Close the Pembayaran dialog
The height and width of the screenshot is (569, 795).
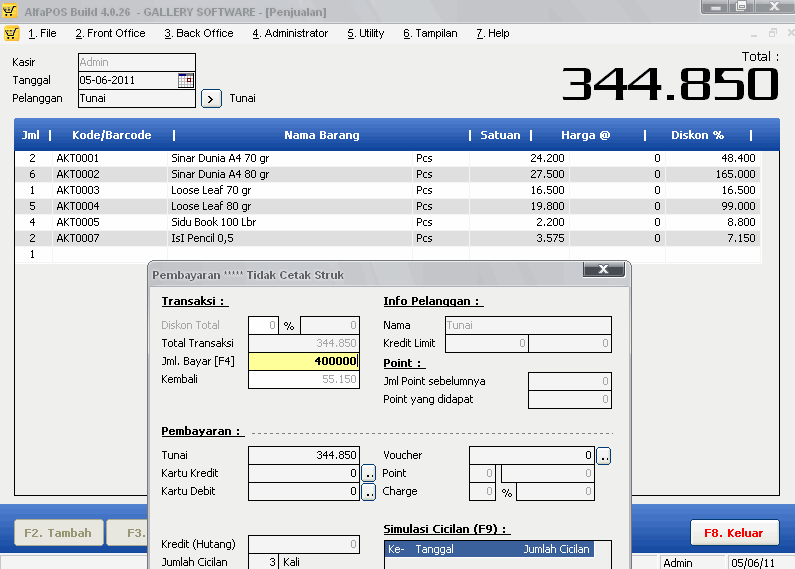pos(603,269)
